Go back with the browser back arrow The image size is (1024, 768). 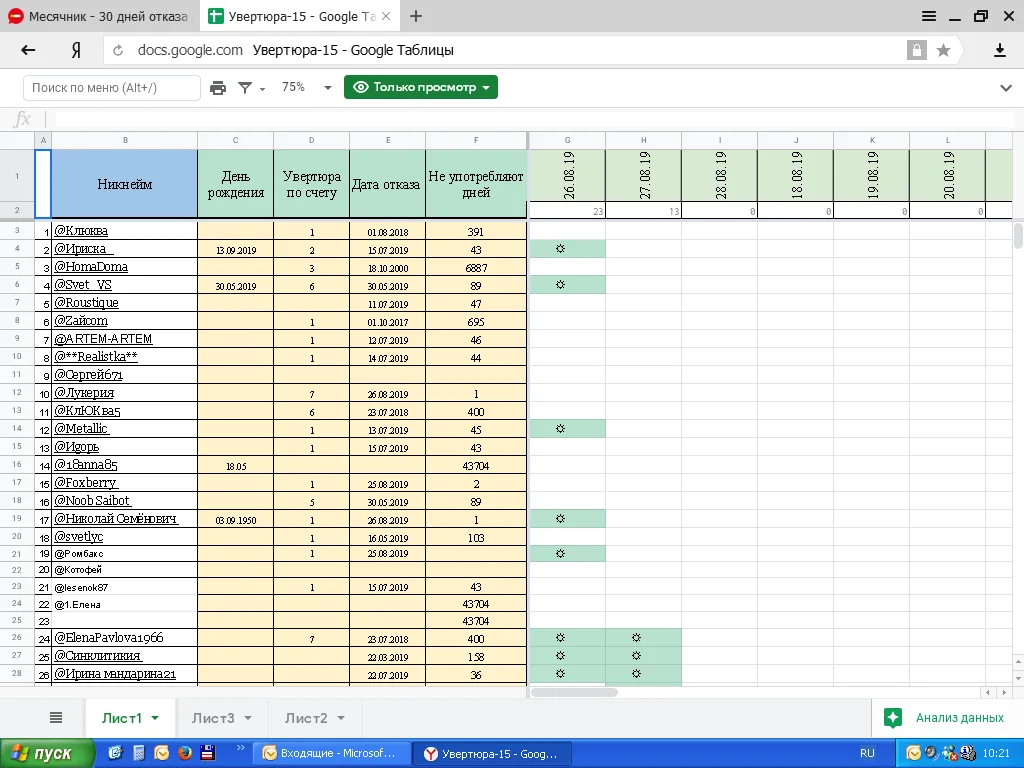click(x=28, y=50)
